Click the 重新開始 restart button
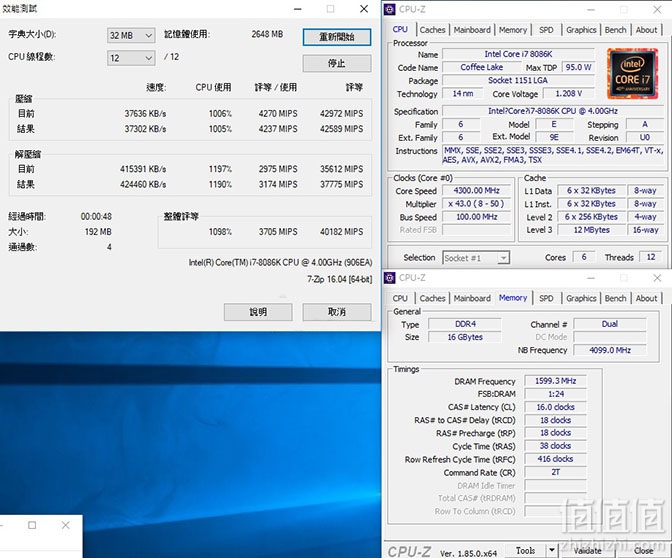Viewport: 672px width, 558px height. pyautogui.click(x=337, y=37)
